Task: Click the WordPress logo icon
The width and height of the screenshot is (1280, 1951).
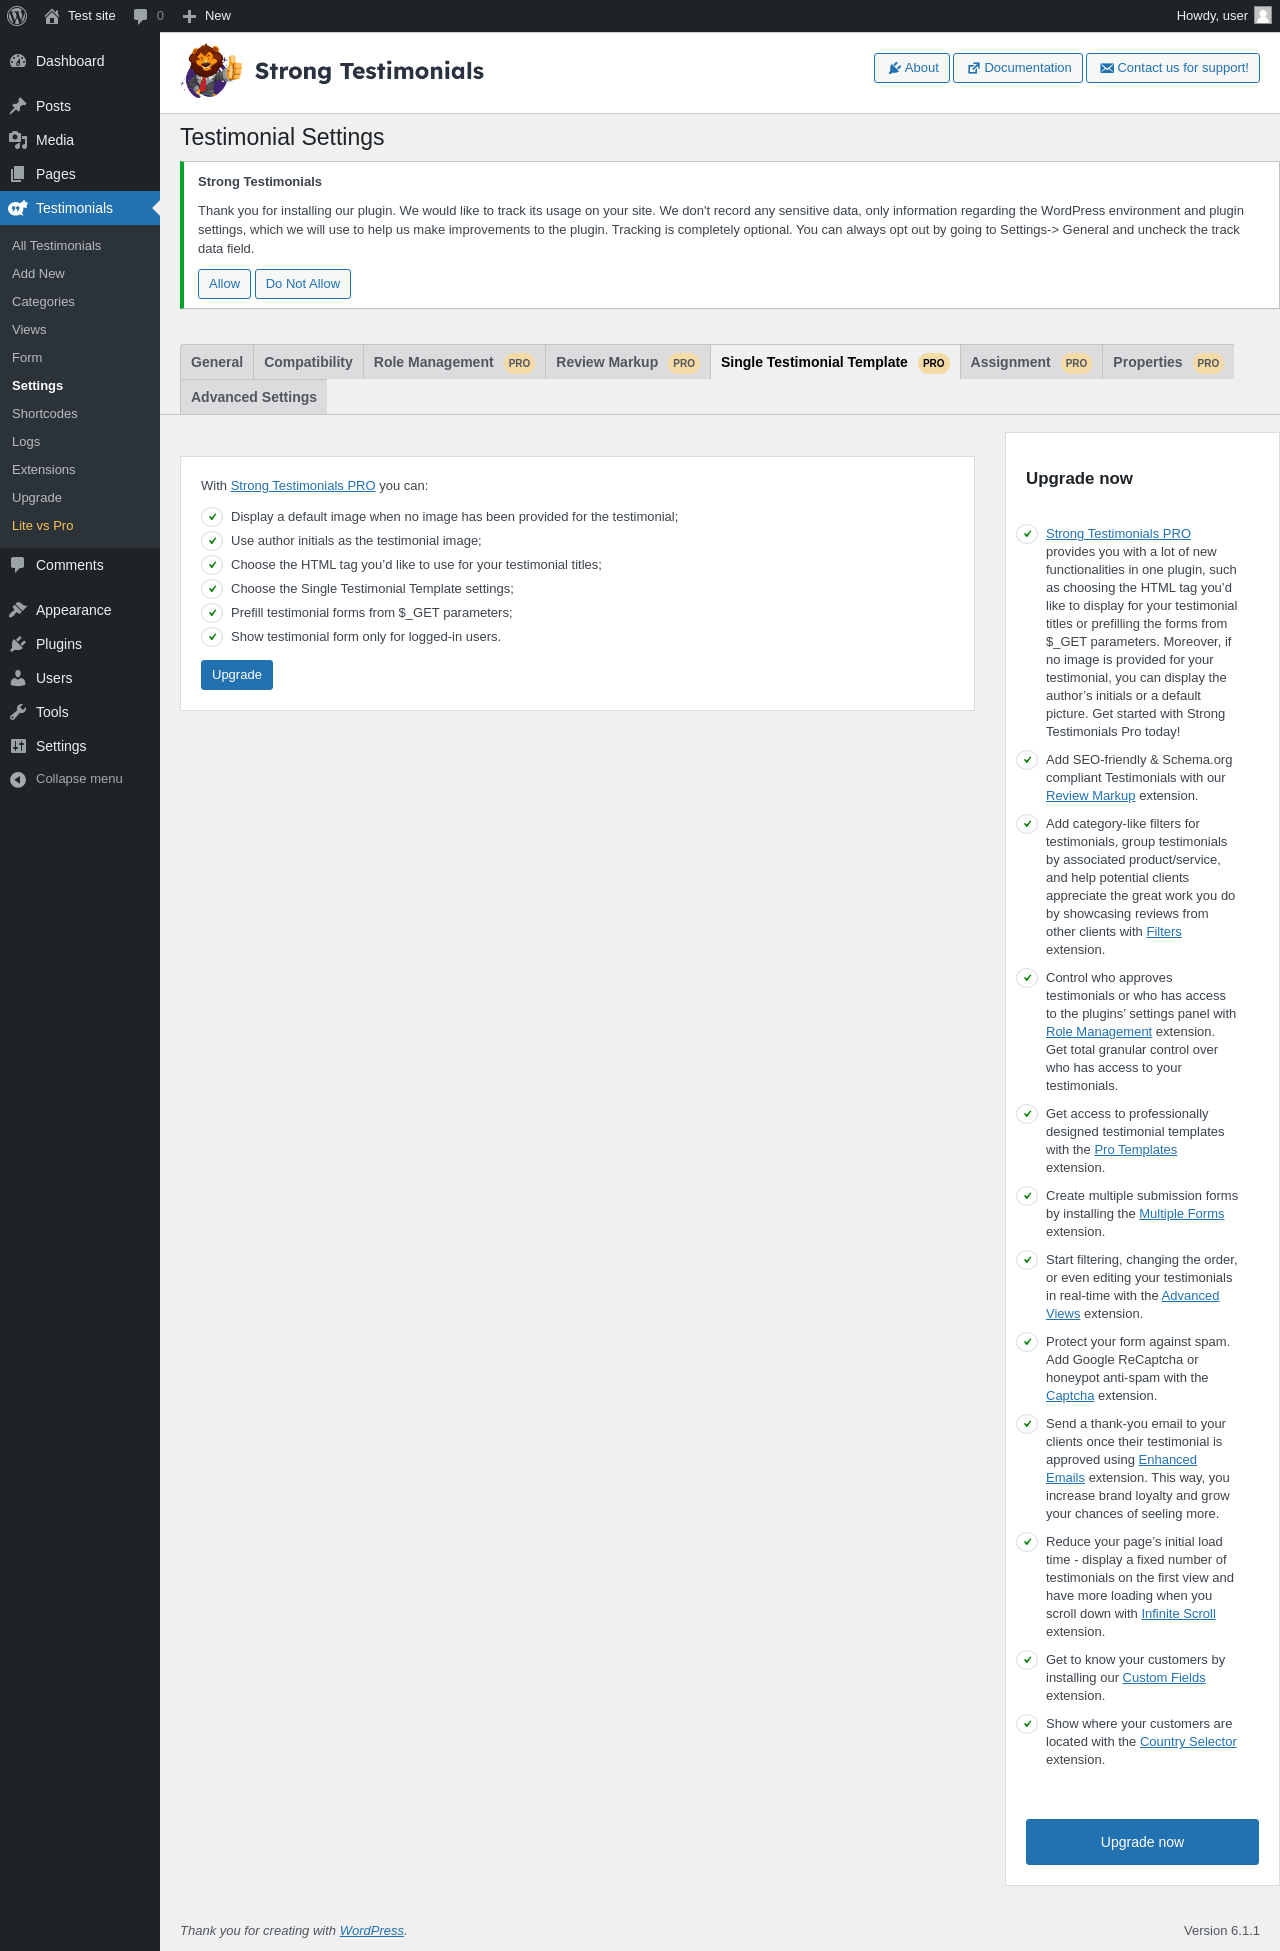Action: point(17,16)
